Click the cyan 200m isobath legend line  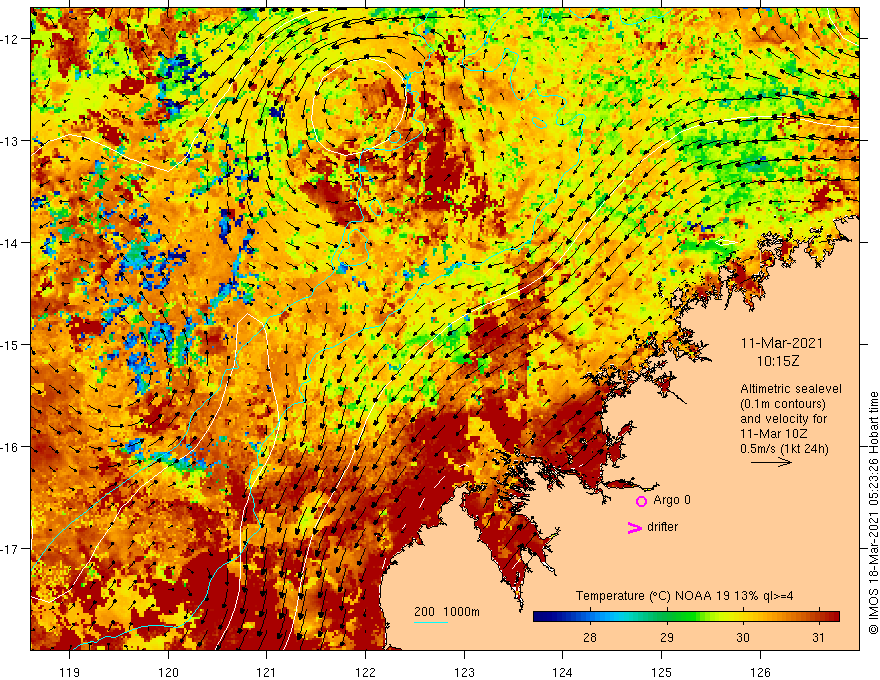[431, 622]
